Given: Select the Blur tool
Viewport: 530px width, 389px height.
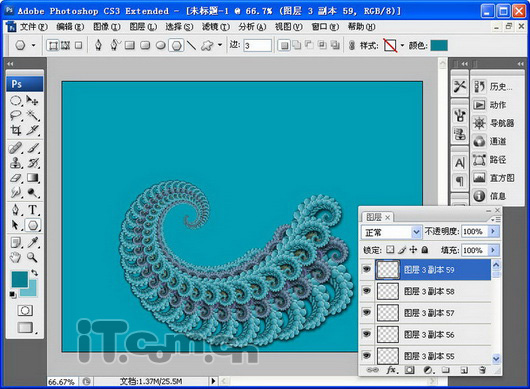Looking at the screenshot, I should [15, 193].
